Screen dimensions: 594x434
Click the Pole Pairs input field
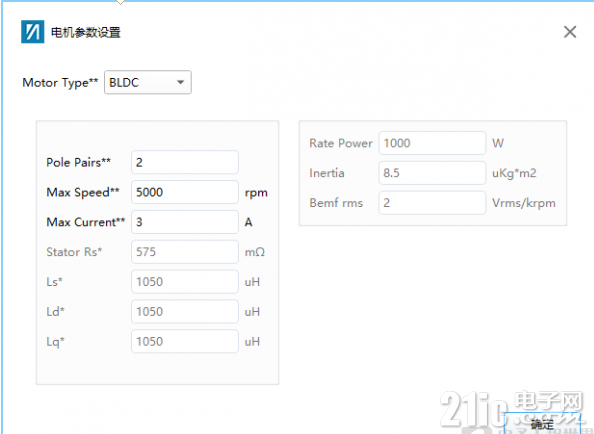(185, 162)
